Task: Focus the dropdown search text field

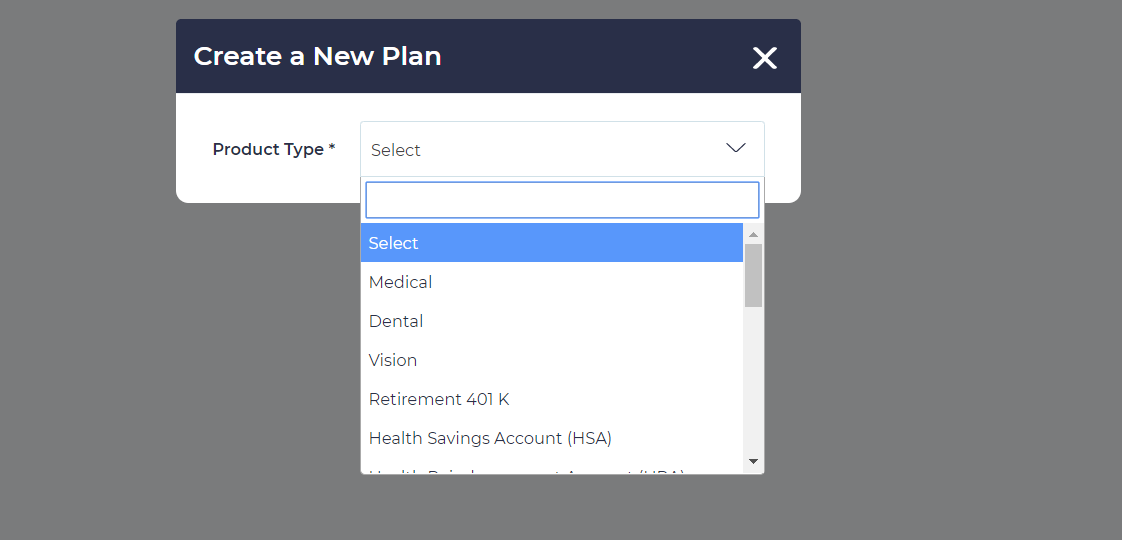Action: point(562,200)
